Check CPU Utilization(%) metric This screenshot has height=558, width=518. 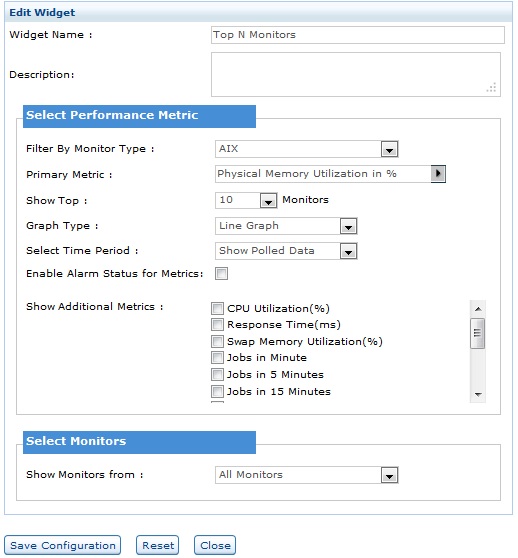pos(217,308)
